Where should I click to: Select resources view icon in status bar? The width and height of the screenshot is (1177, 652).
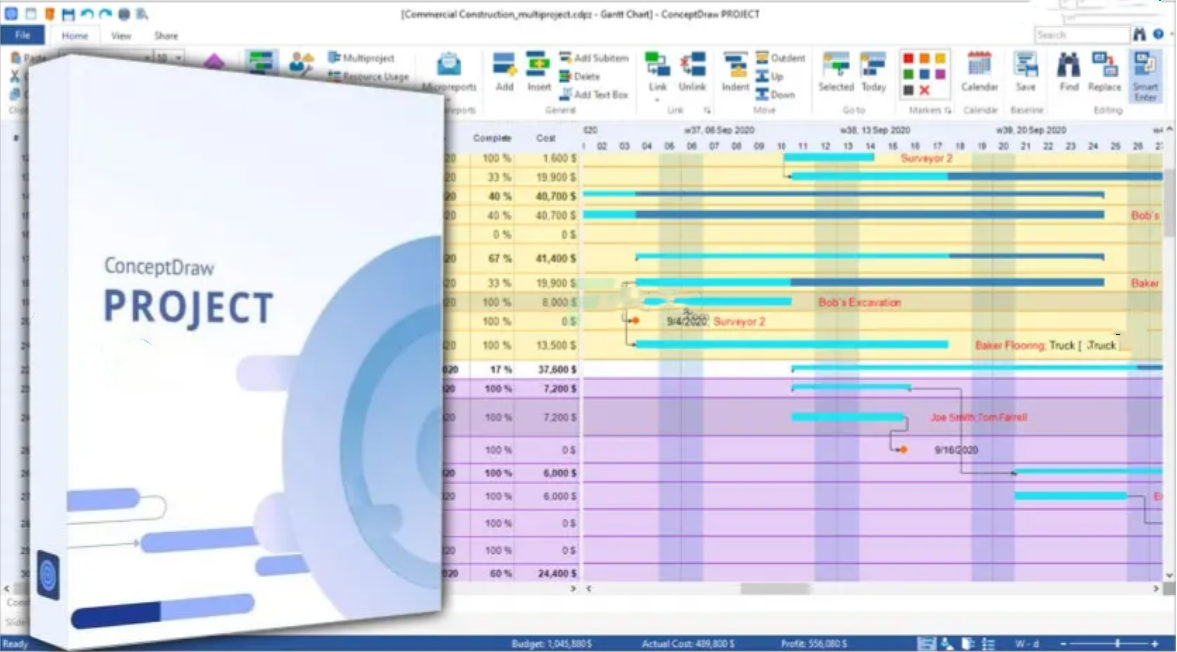(x=947, y=644)
